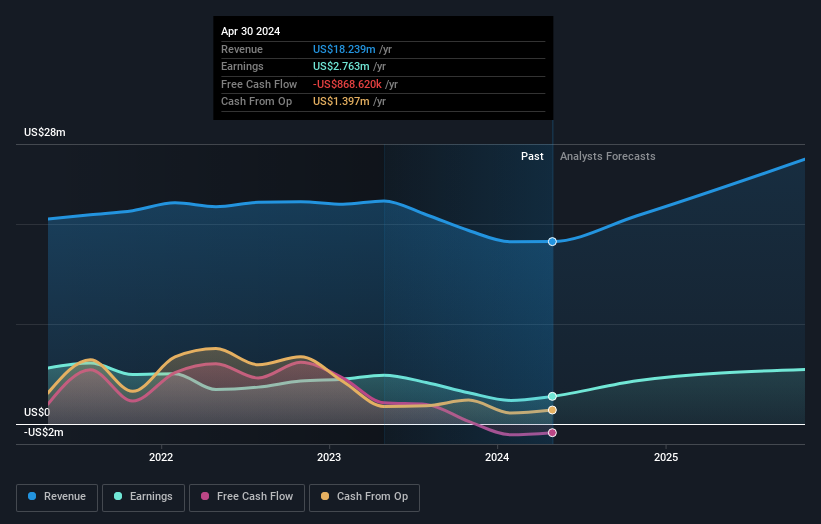The width and height of the screenshot is (821, 524).
Task: Click the orange Cash From Op legend dot
Action: pos(325,496)
